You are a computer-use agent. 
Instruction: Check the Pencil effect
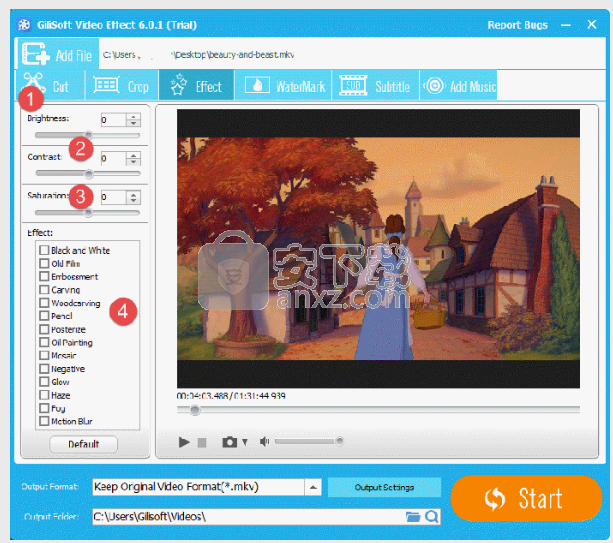point(44,316)
